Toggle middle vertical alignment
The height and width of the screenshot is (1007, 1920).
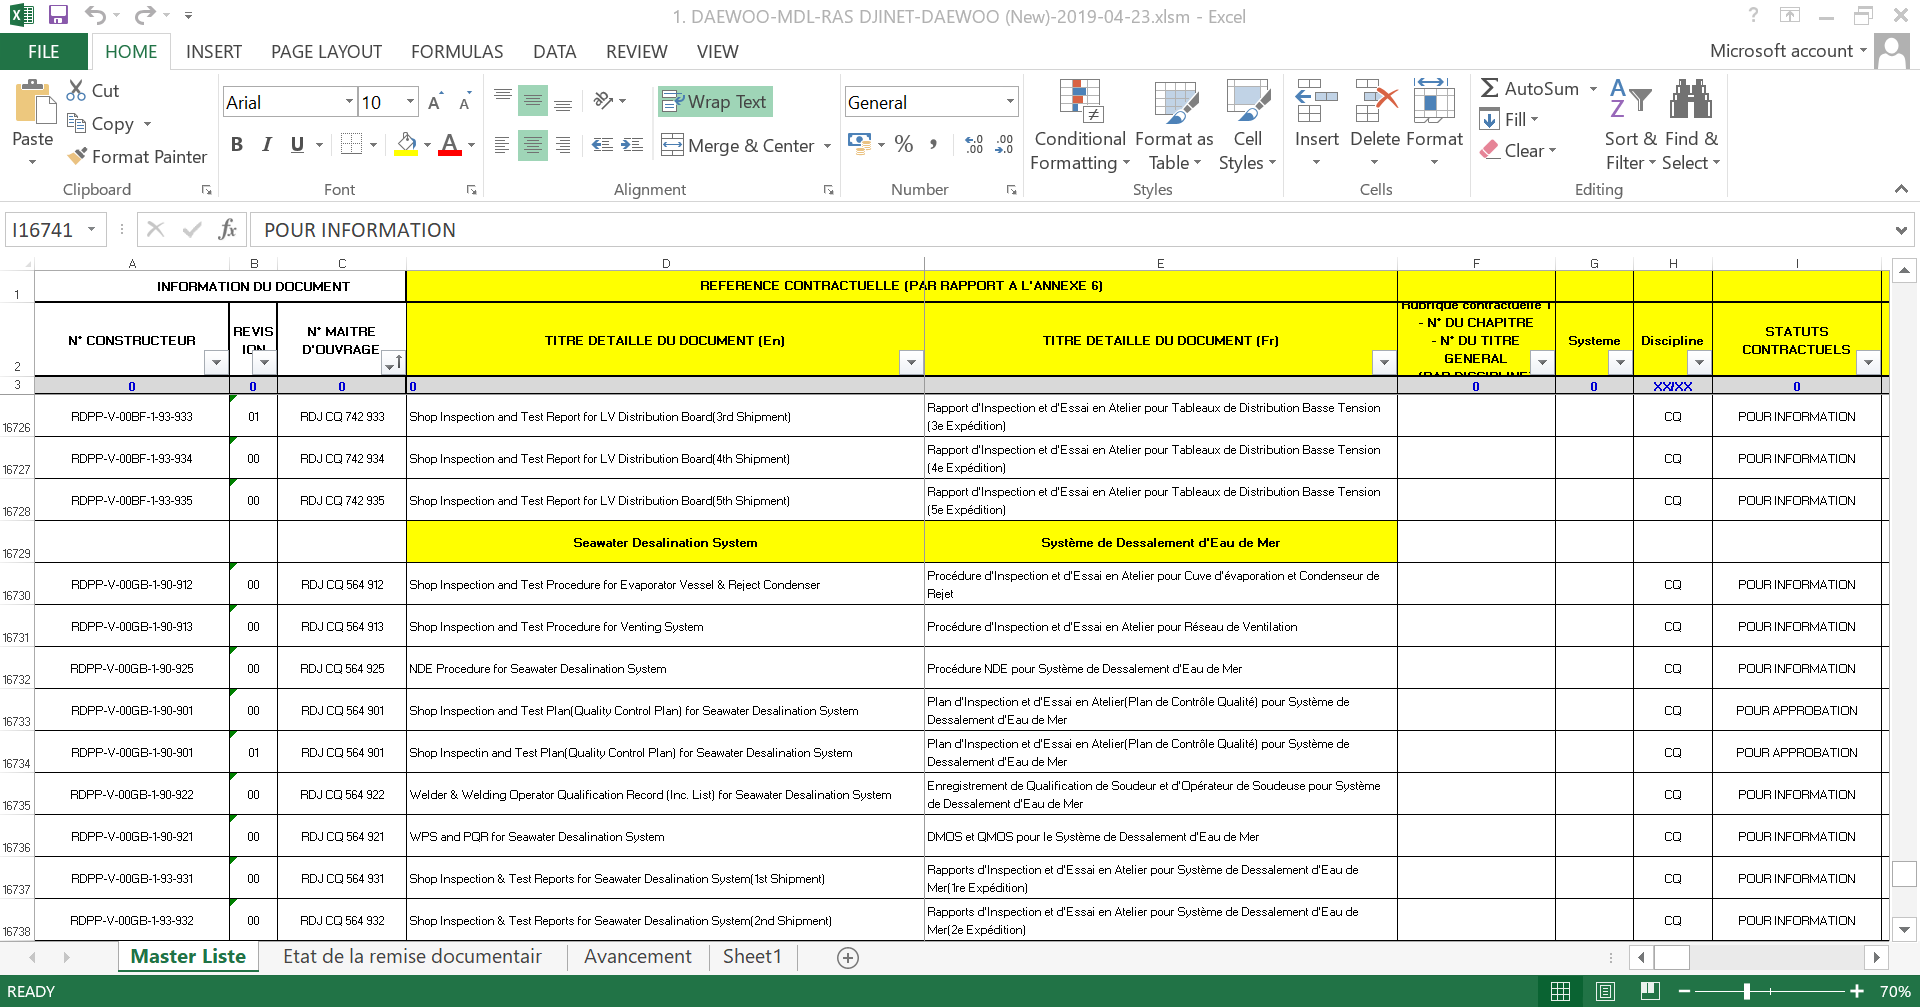(x=533, y=101)
